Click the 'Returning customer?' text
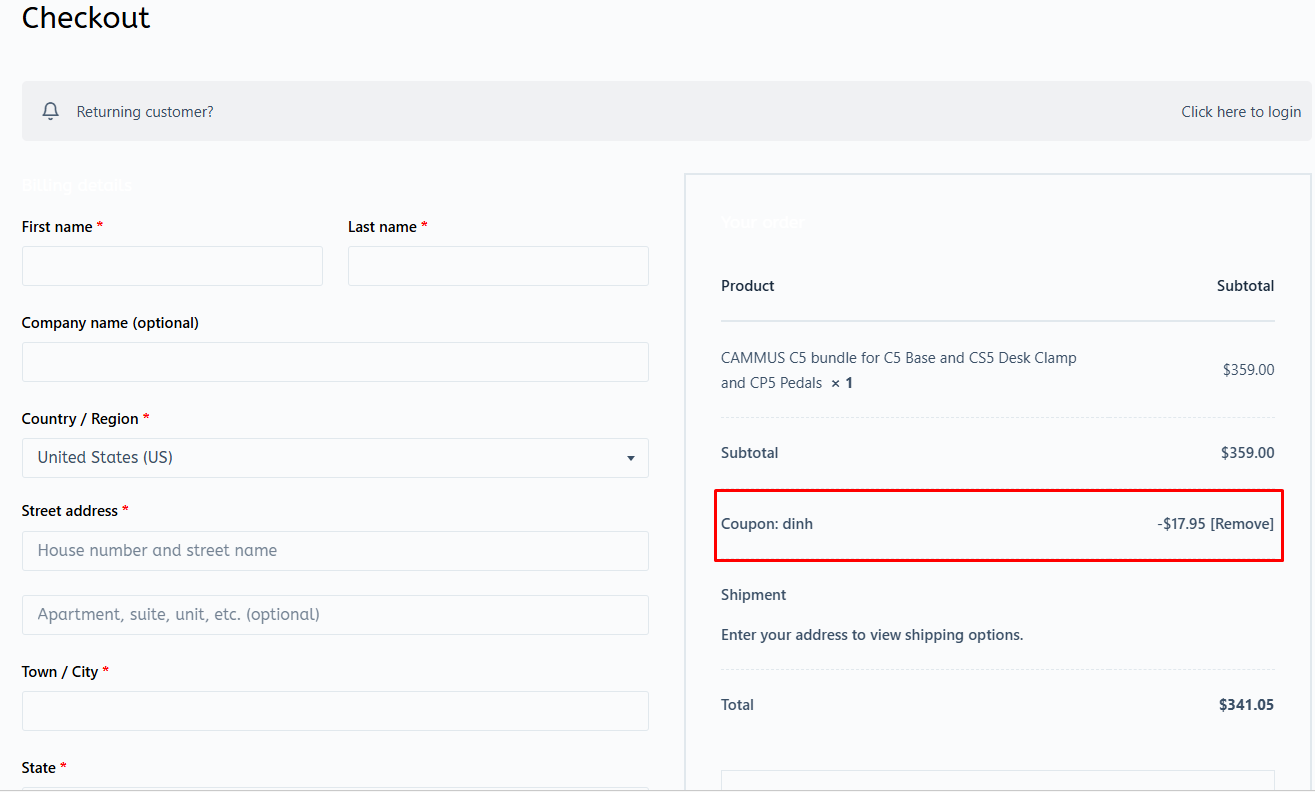1315x792 pixels. 145,112
